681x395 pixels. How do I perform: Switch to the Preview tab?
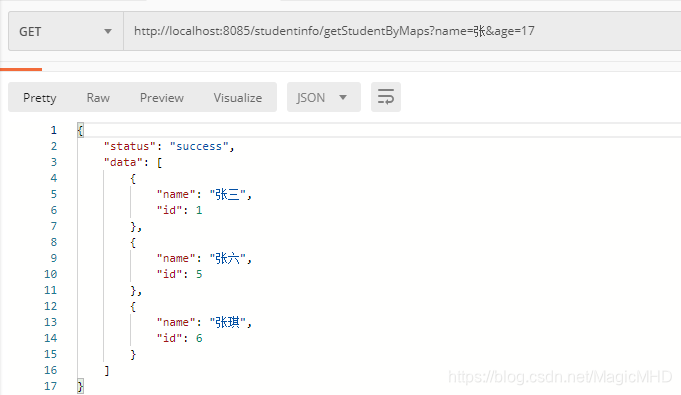tap(162, 97)
